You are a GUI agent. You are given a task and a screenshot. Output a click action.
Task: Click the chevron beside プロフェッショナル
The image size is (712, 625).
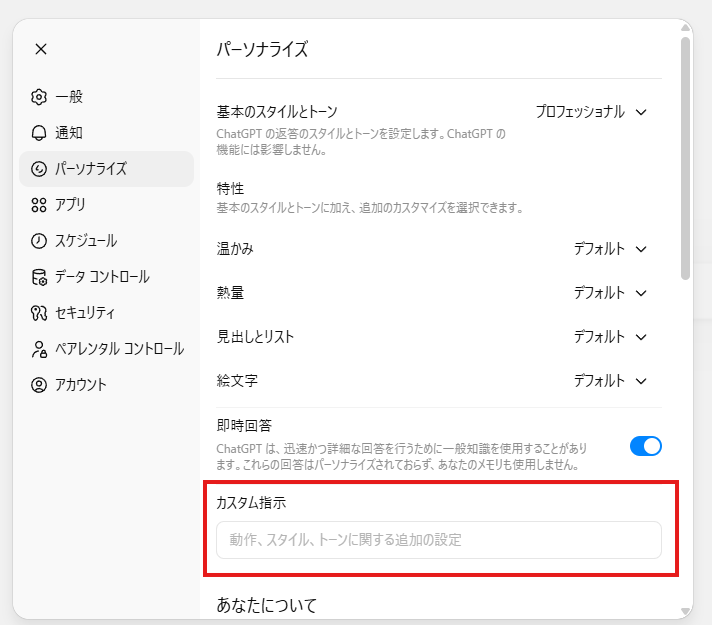tap(641, 112)
